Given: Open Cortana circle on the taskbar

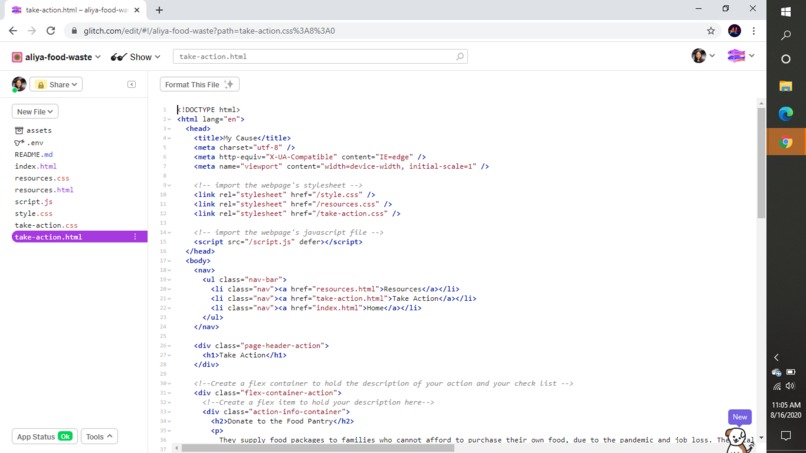Looking at the screenshot, I should coord(786,59).
